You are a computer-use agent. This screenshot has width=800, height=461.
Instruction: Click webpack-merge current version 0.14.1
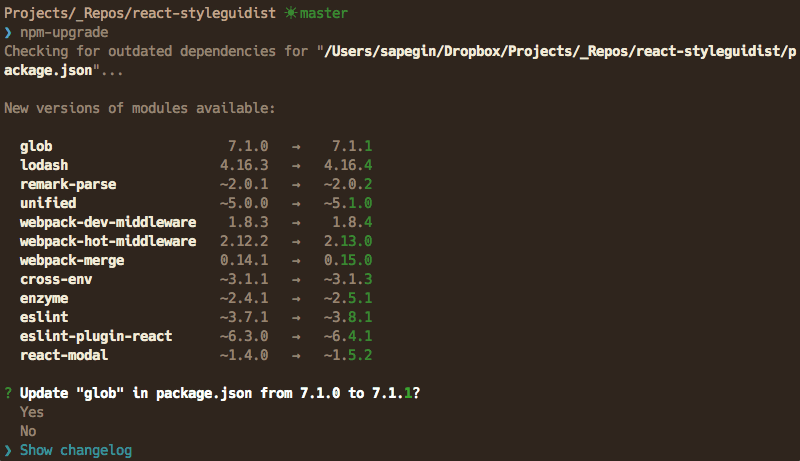click(x=244, y=260)
